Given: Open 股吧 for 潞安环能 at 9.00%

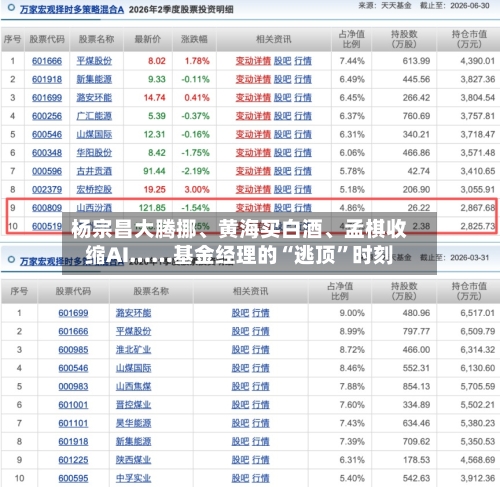Looking at the screenshot, I should [x=240, y=313].
